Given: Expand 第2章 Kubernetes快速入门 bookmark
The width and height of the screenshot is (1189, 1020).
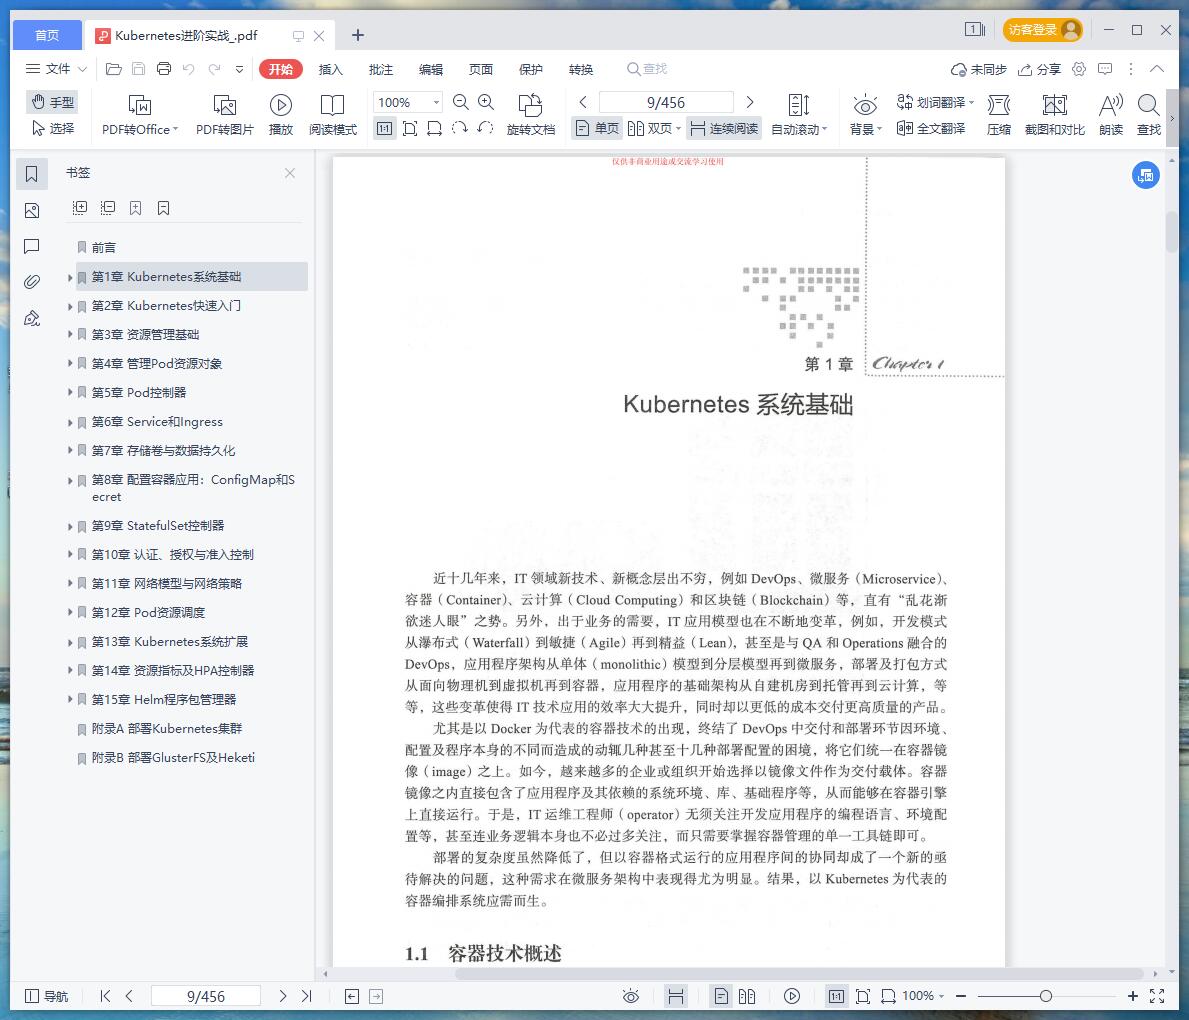Looking at the screenshot, I should pos(70,306).
